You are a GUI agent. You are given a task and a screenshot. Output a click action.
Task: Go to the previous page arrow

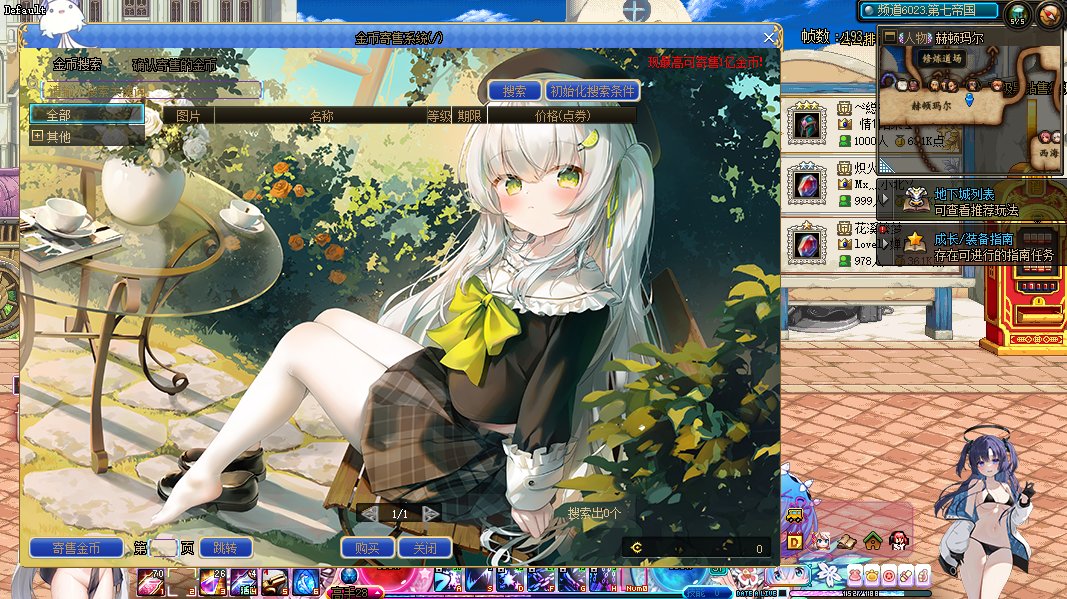pos(369,514)
